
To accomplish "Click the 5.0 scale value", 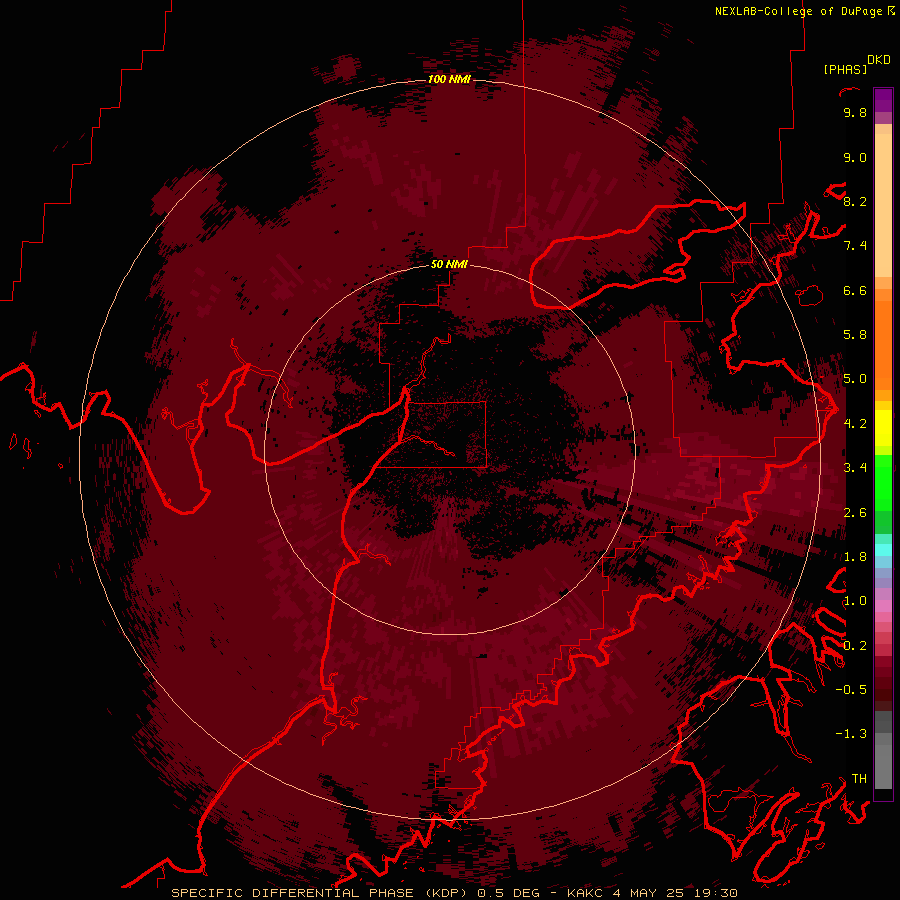I will point(855,379).
